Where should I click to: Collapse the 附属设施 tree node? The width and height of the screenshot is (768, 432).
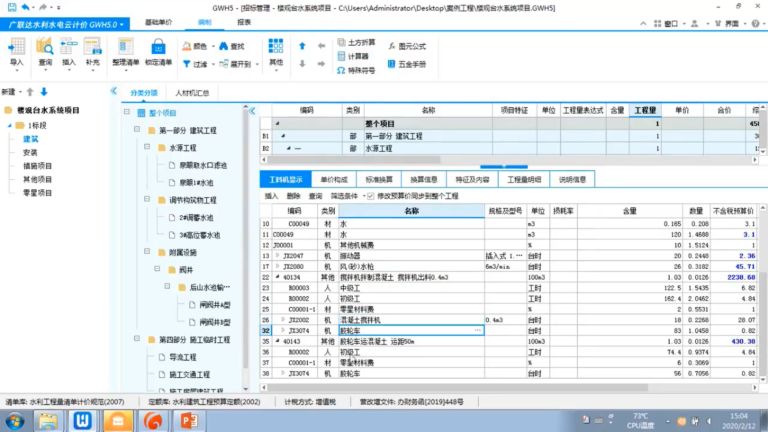(x=147, y=252)
